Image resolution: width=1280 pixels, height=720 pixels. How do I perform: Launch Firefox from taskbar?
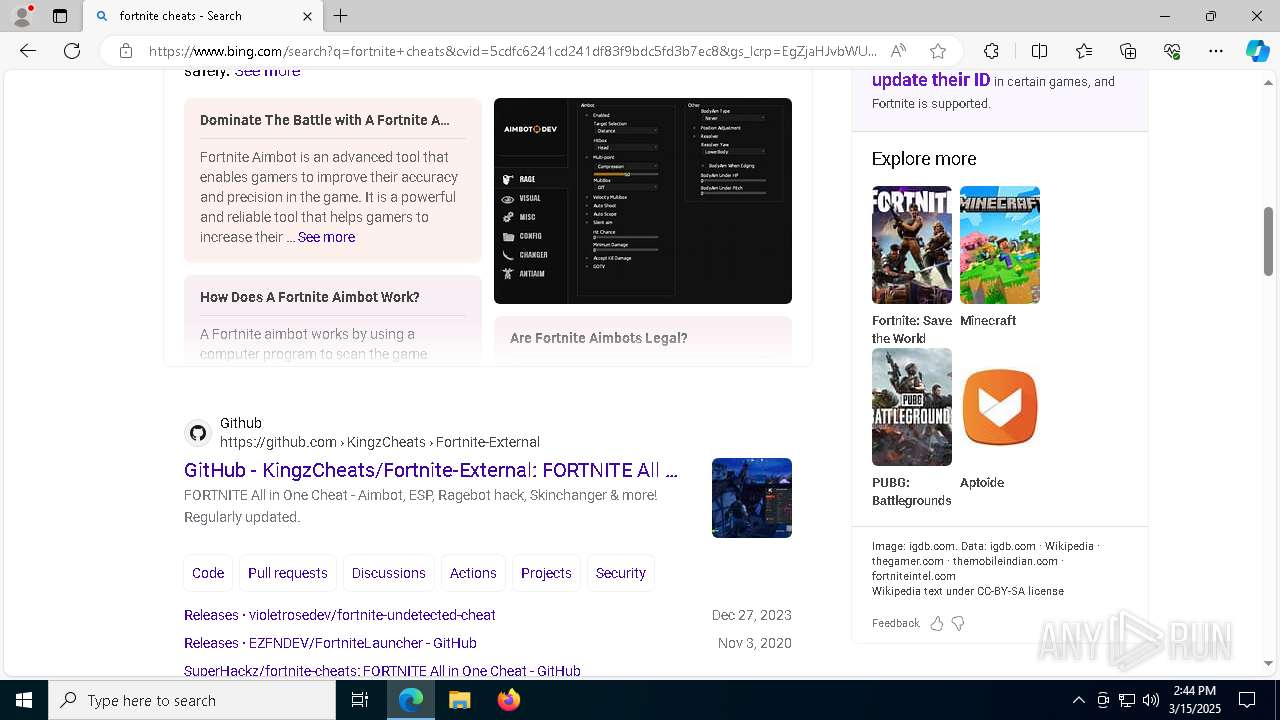coord(508,700)
